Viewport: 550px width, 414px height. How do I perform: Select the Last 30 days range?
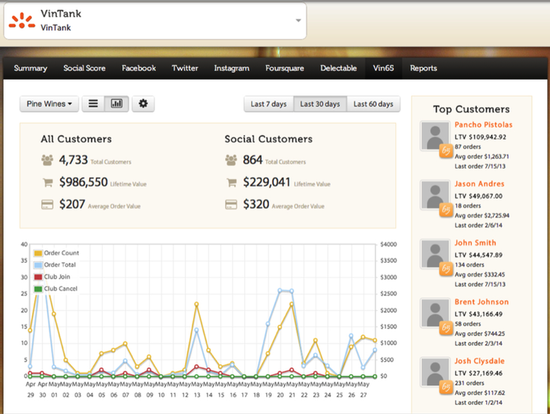[x=320, y=104]
